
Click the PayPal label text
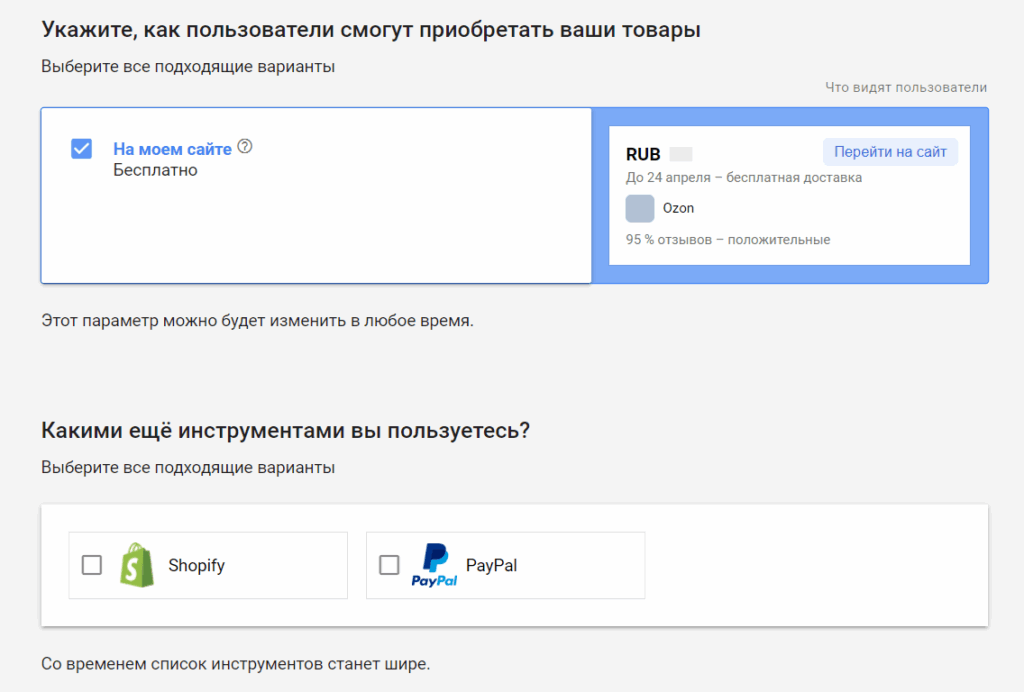pos(491,565)
